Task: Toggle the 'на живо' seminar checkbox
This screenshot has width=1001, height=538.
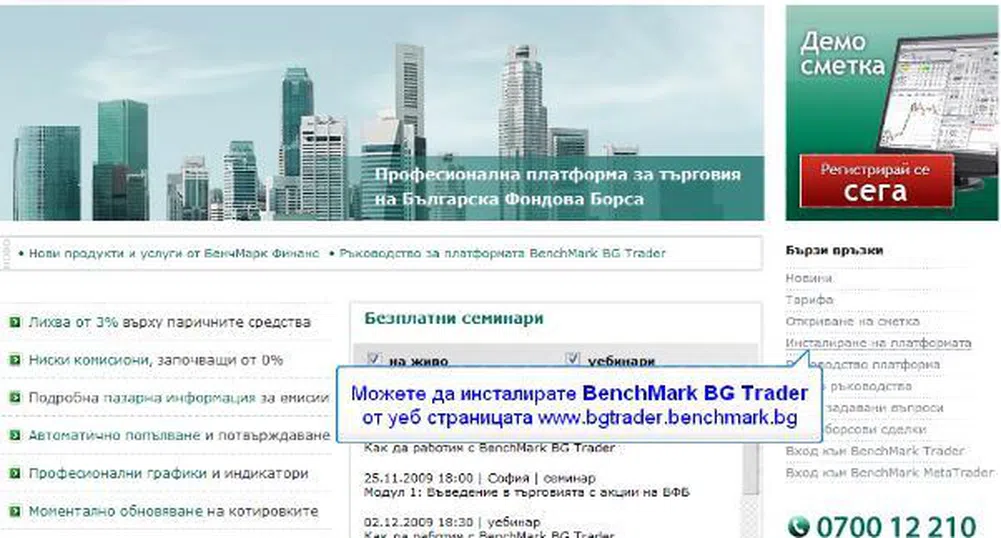Action: point(374,359)
